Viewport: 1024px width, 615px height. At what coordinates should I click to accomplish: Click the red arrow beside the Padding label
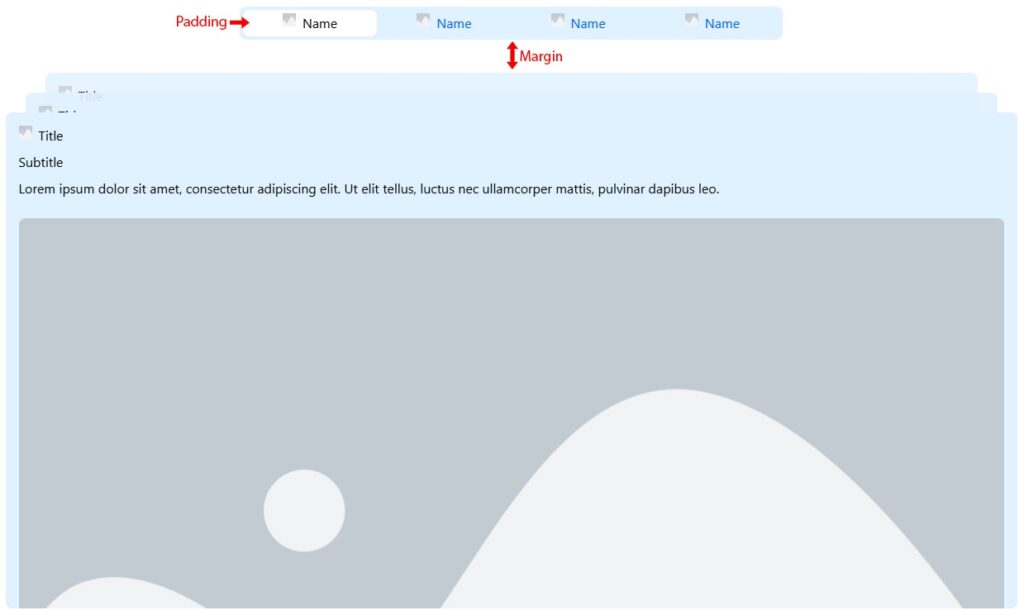[239, 23]
